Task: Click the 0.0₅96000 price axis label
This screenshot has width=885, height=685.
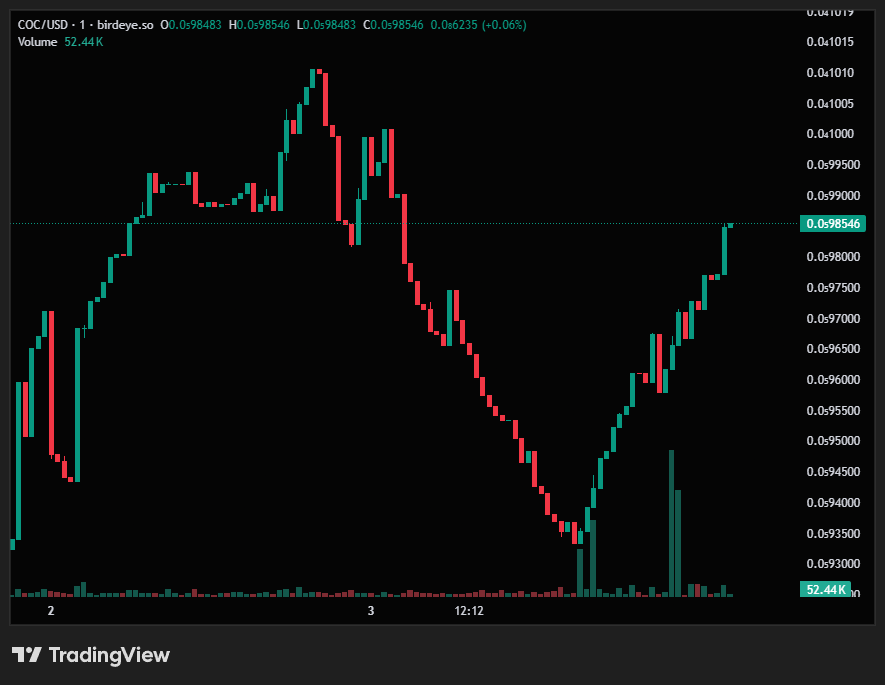Action: [833, 379]
